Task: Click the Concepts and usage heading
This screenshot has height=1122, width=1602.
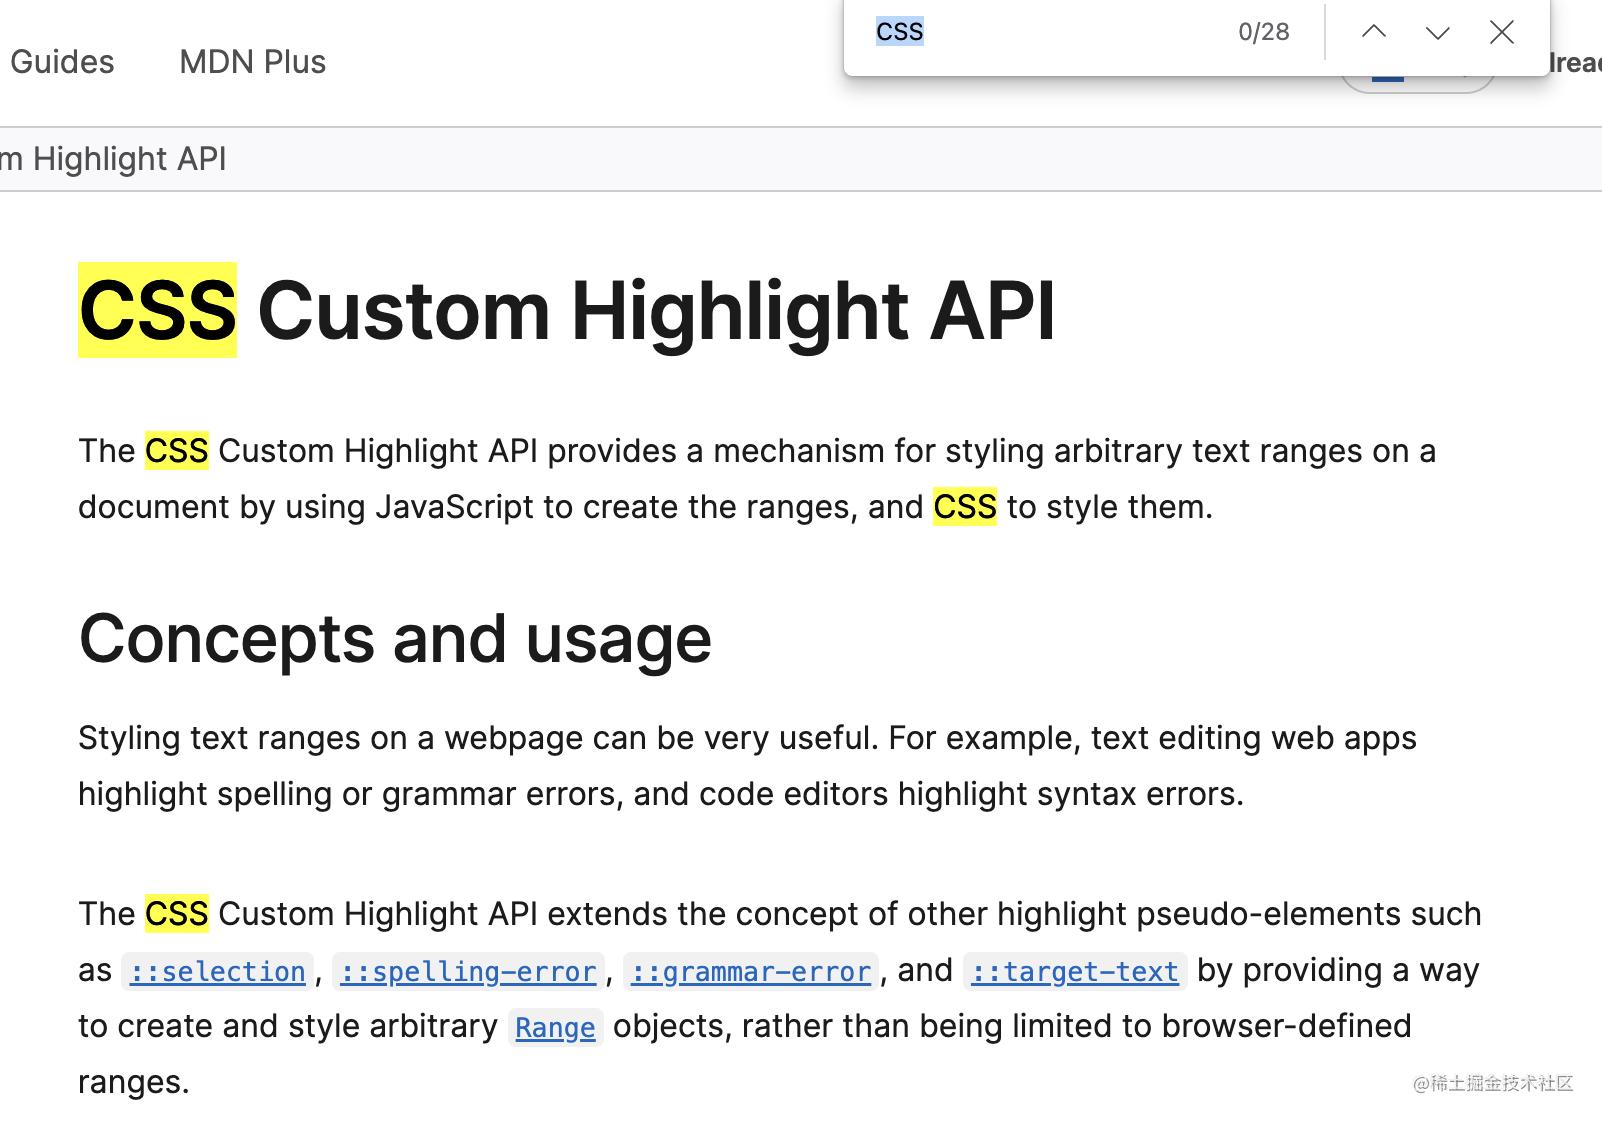Action: click(395, 639)
